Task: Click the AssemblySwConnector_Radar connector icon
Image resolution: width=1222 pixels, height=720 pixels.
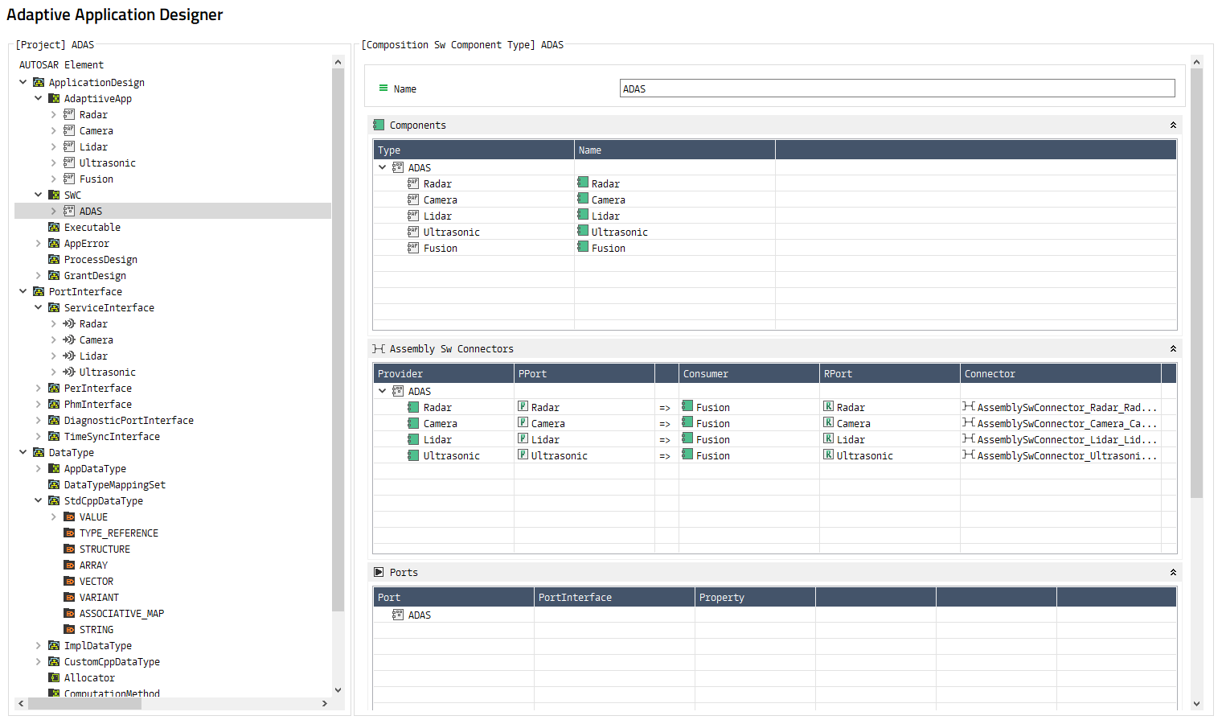Action: click(x=968, y=407)
